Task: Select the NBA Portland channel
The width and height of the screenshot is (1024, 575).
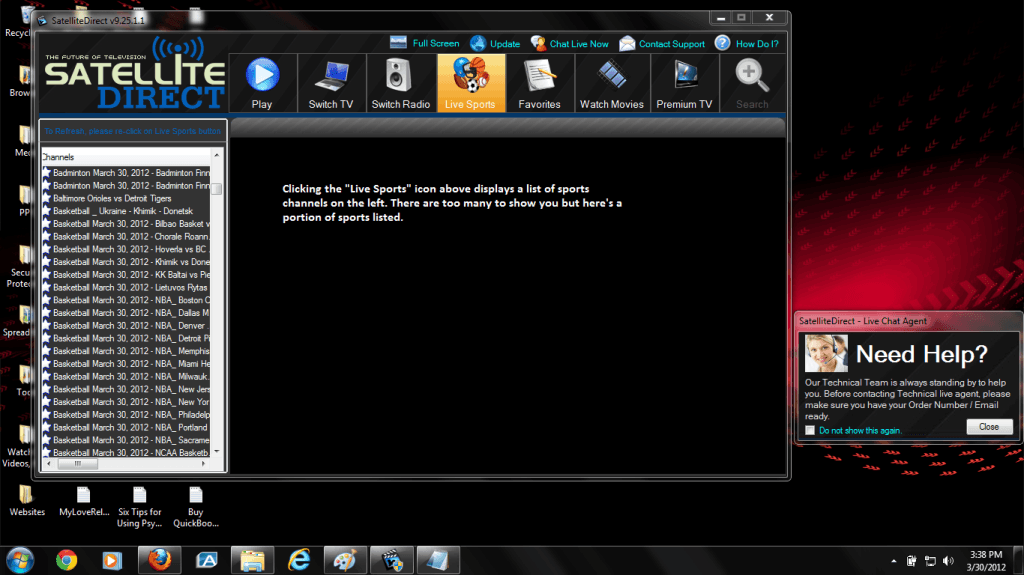Action: pos(126,428)
